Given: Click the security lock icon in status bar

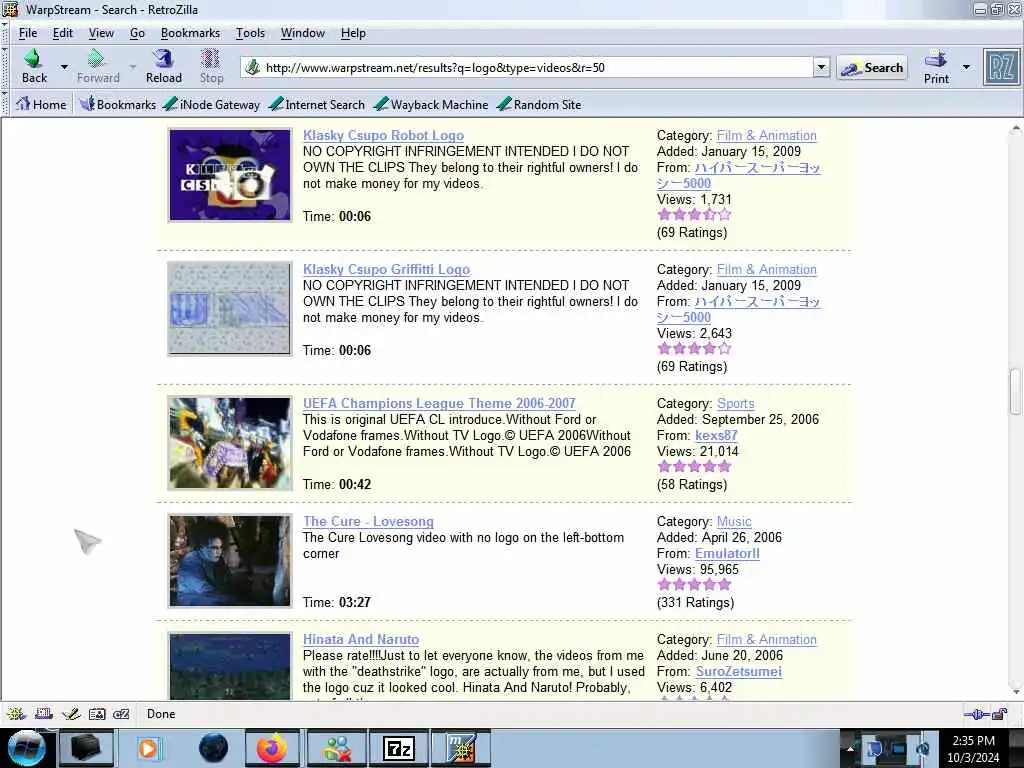Looking at the screenshot, I should (999, 714).
